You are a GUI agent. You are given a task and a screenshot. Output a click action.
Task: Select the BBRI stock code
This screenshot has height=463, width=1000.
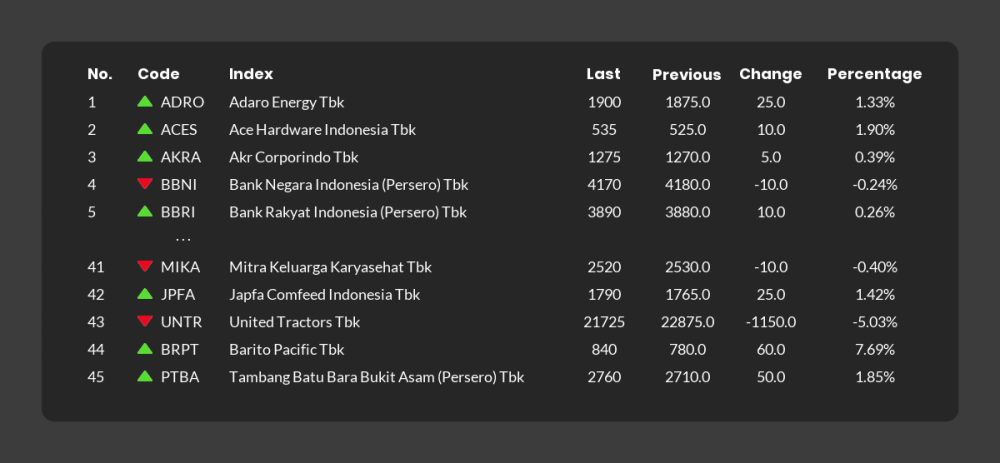pos(178,212)
